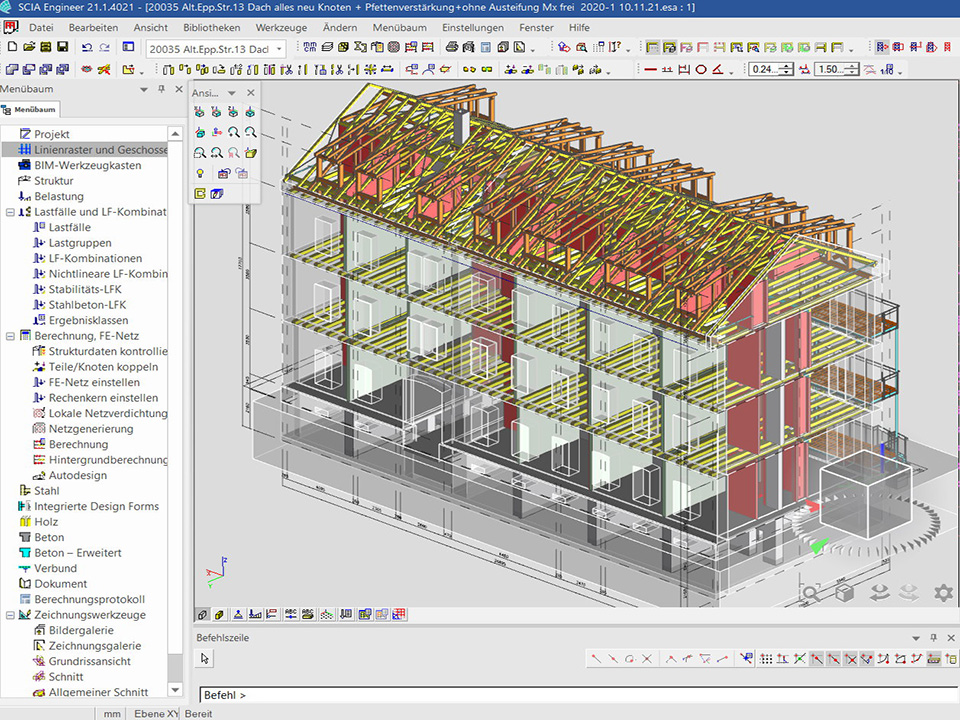Open the Werkzeuge menu

[x=281, y=27]
